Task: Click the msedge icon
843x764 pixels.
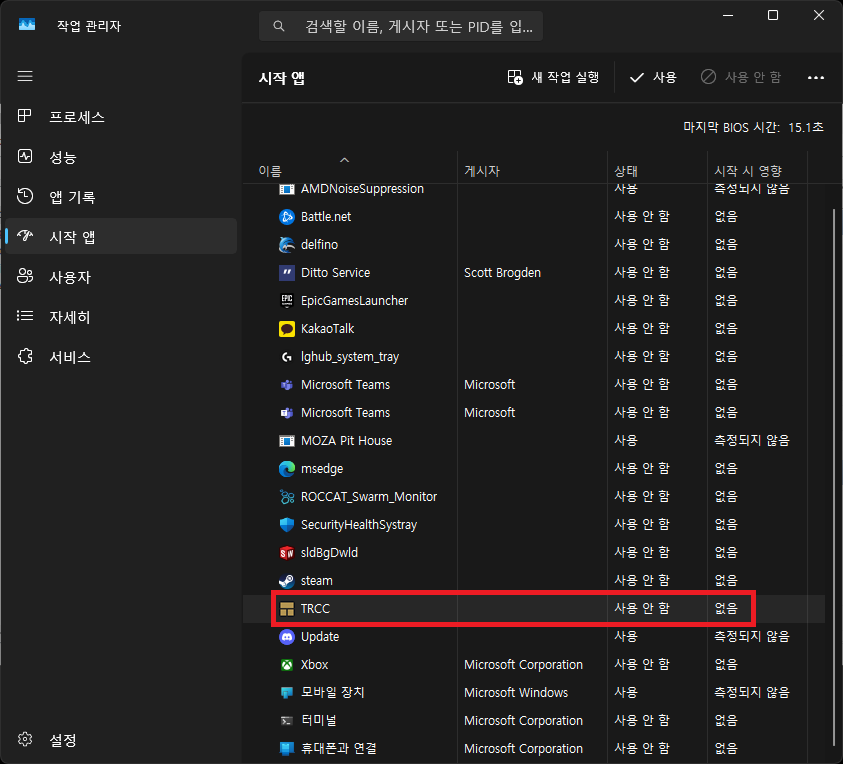Action: [x=287, y=469]
